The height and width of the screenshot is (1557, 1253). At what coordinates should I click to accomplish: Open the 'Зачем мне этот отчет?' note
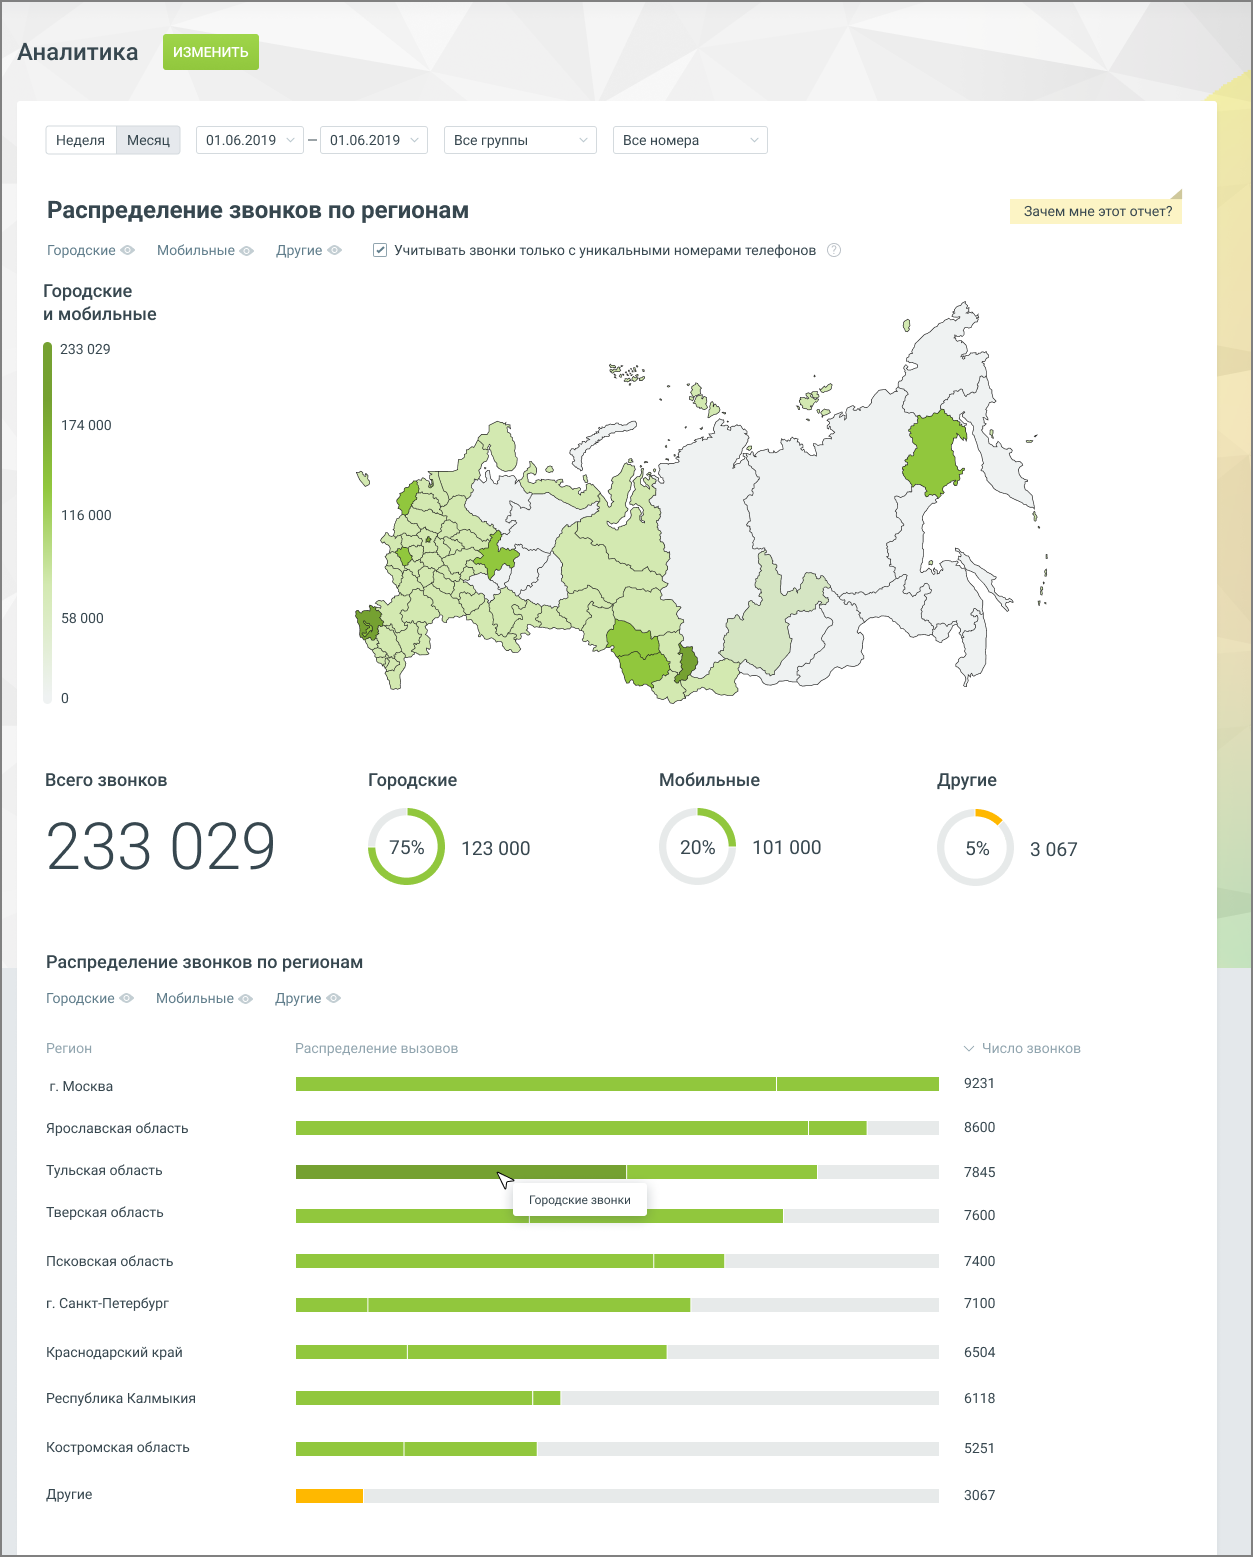tap(1097, 211)
